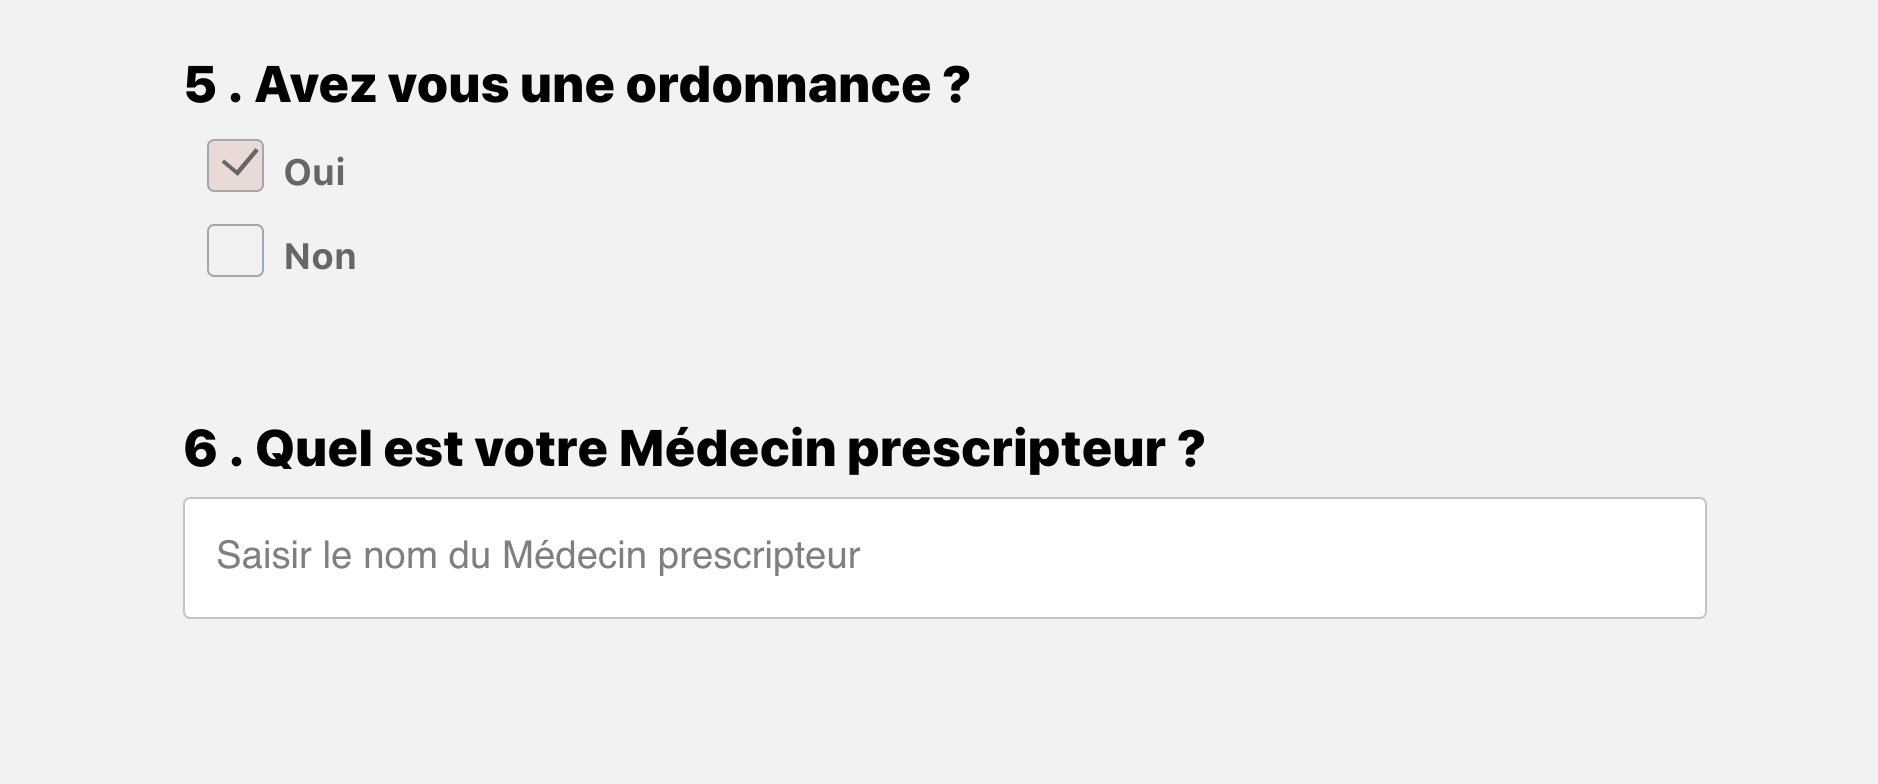
Task: Click the Non label text
Action: pyautogui.click(x=320, y=257)
